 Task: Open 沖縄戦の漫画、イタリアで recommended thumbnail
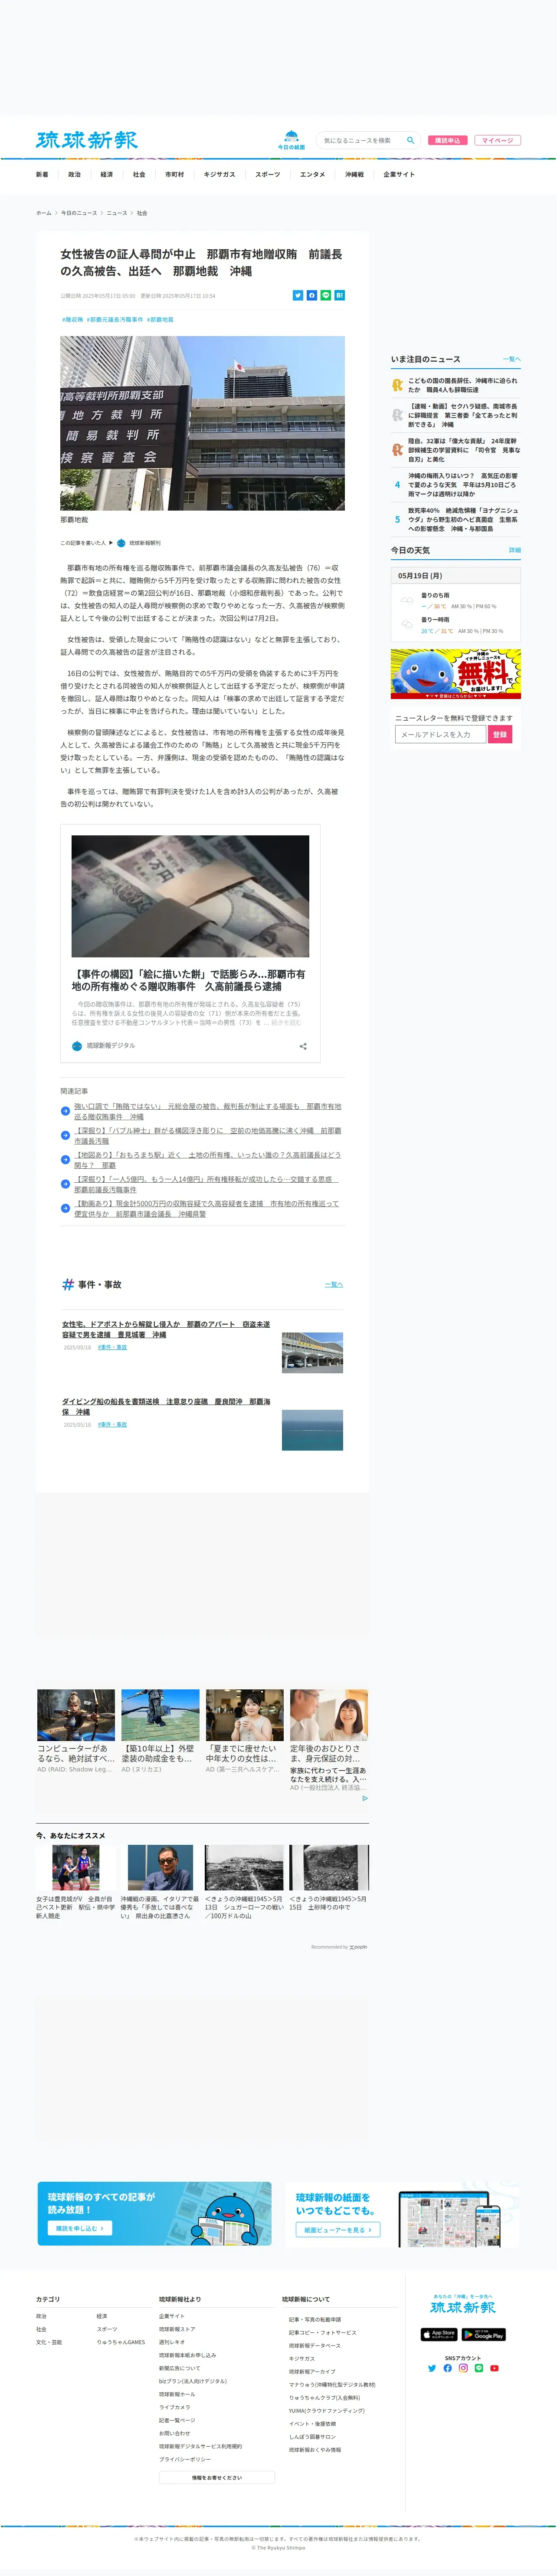coord(160,1867)
